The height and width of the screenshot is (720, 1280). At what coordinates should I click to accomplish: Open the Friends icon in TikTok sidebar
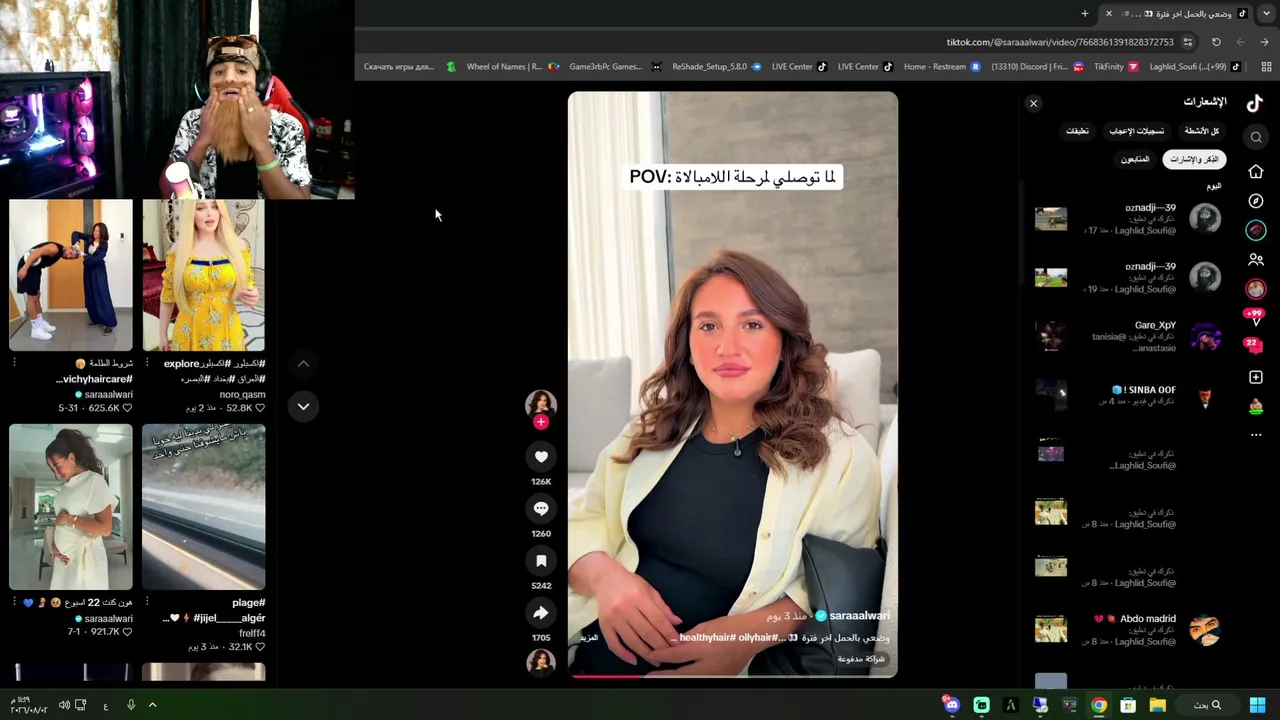pyautogui.click(x=1256, y=260)
